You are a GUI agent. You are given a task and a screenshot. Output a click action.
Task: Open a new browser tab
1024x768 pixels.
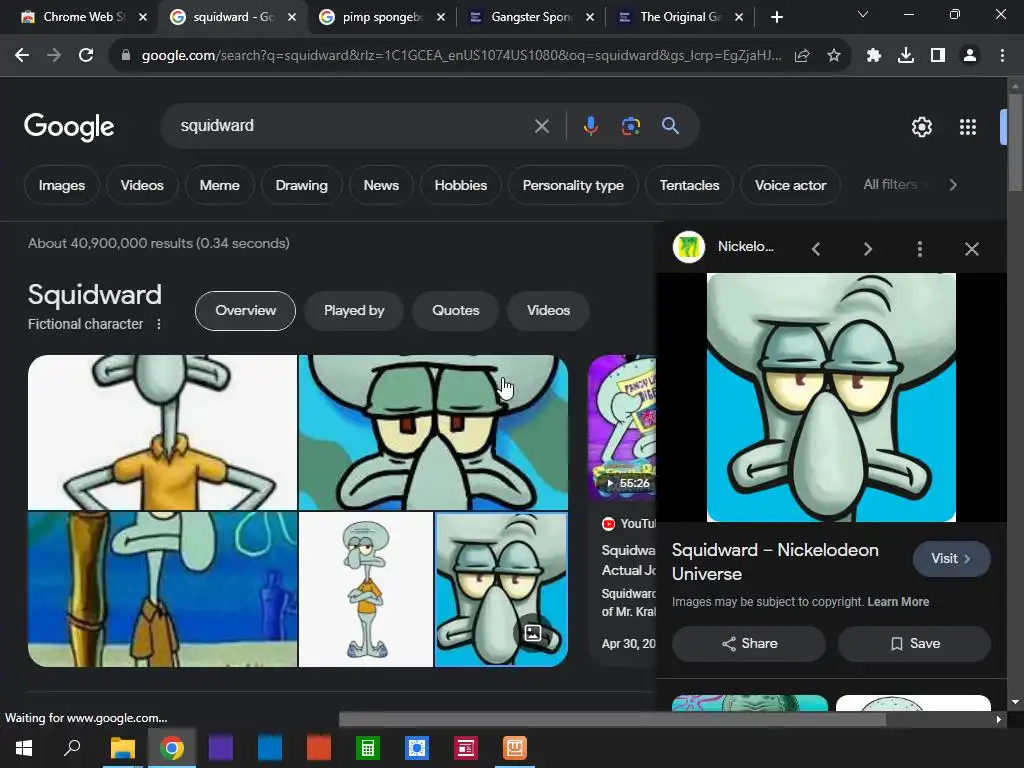[776, 18]
